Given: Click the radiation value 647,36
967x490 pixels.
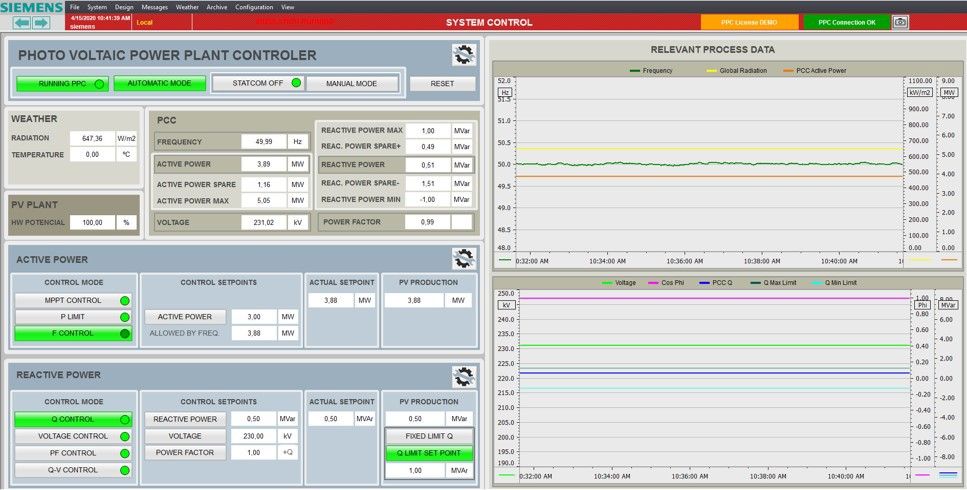Looking at the screenshot, I should pyautogui.click(x=92, y=138).
